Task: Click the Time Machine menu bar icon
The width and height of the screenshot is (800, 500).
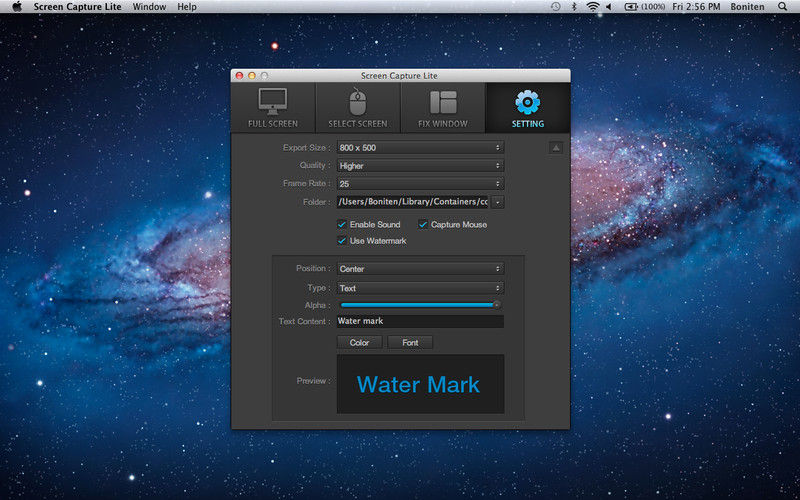Action: (556, 7)
